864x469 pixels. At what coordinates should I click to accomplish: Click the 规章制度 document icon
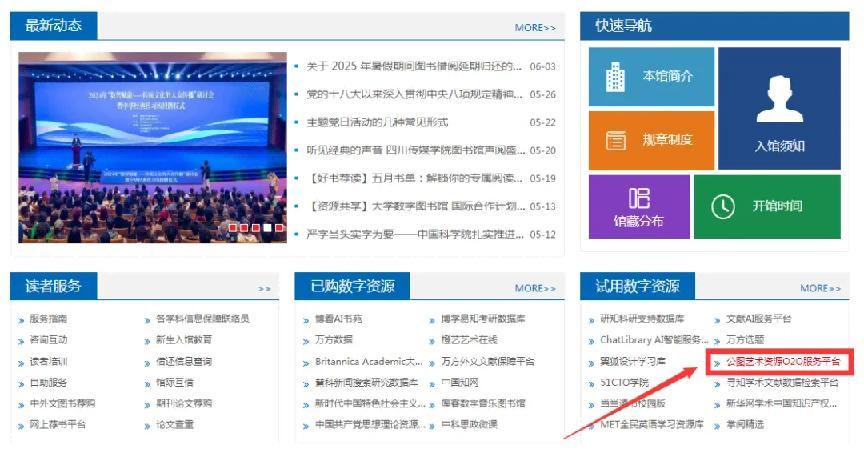click(x=615, y=140)
